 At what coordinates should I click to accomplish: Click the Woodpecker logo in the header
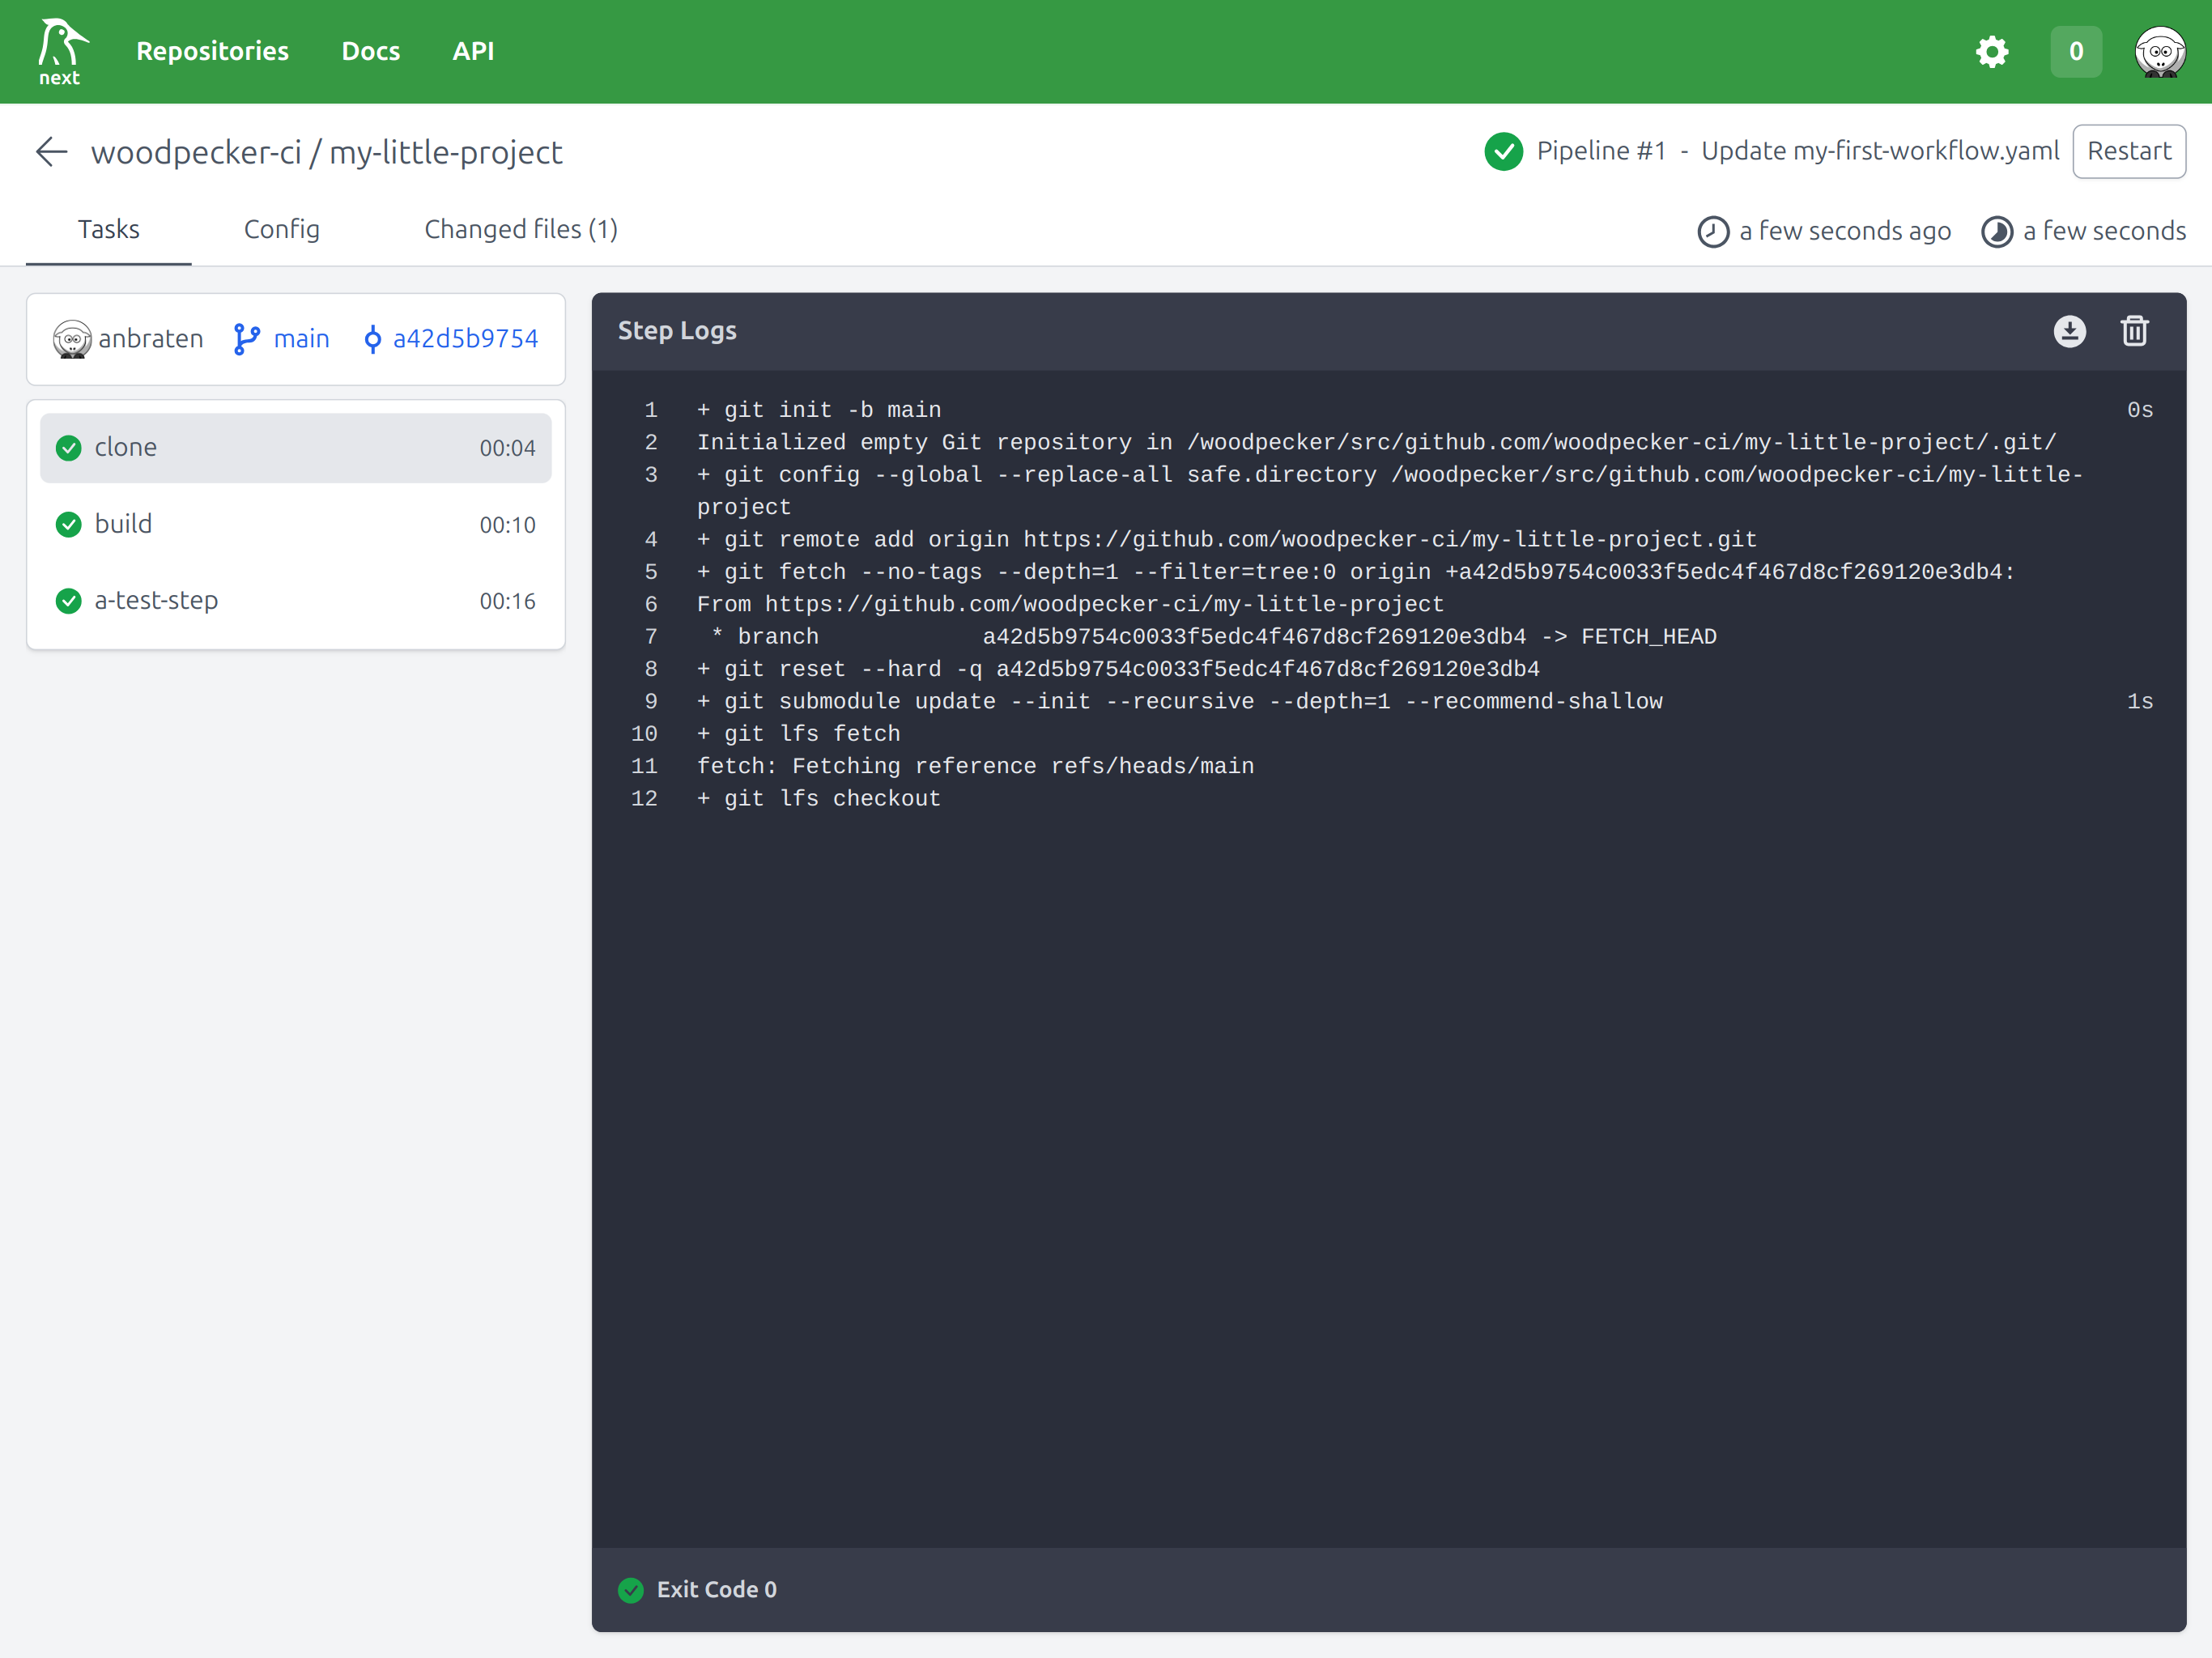pos(61,51)
